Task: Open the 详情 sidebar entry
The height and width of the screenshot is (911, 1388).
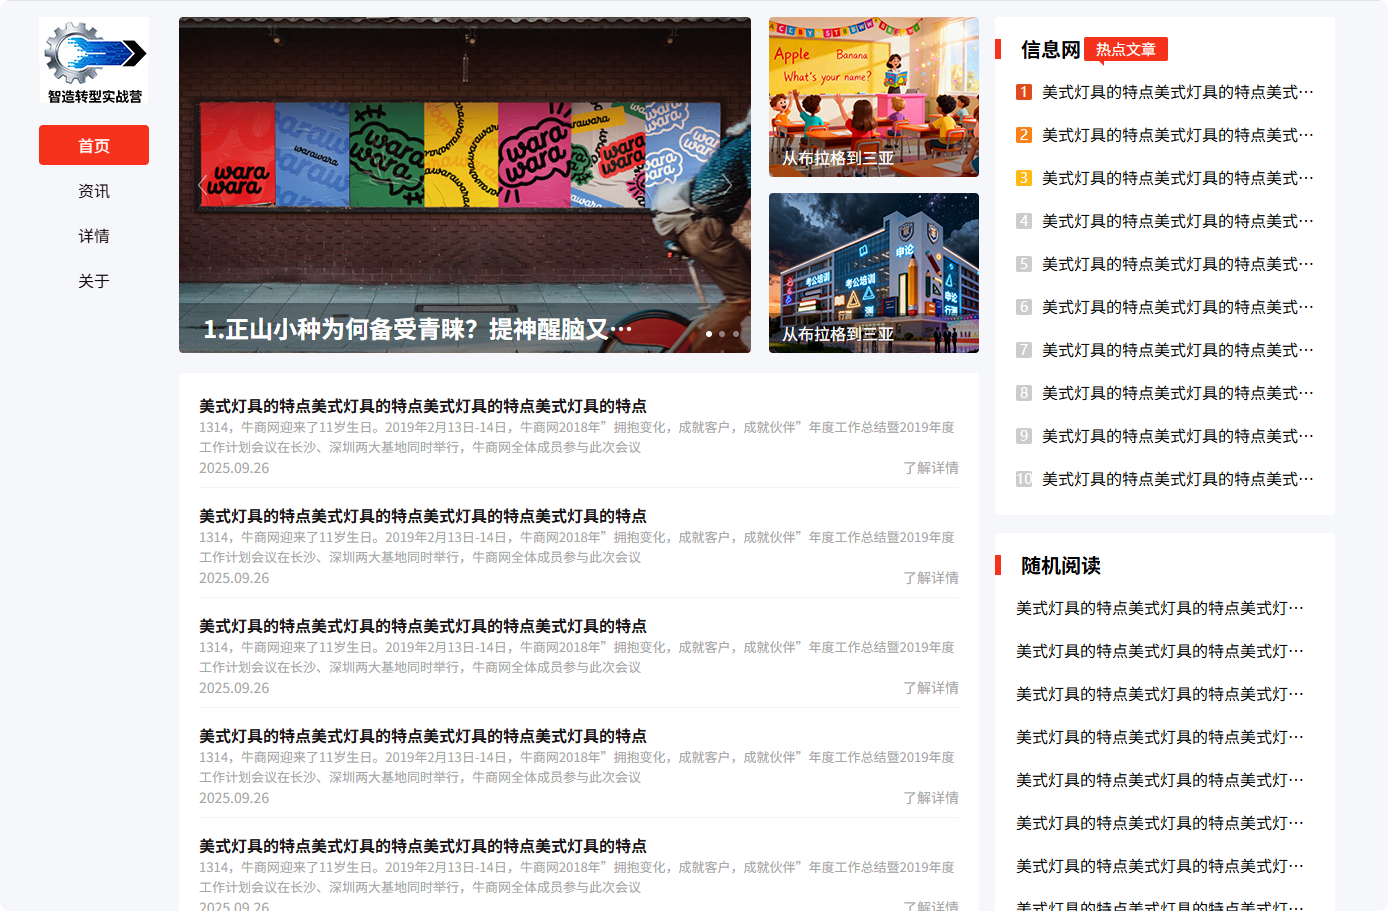Action: point(93,235)
